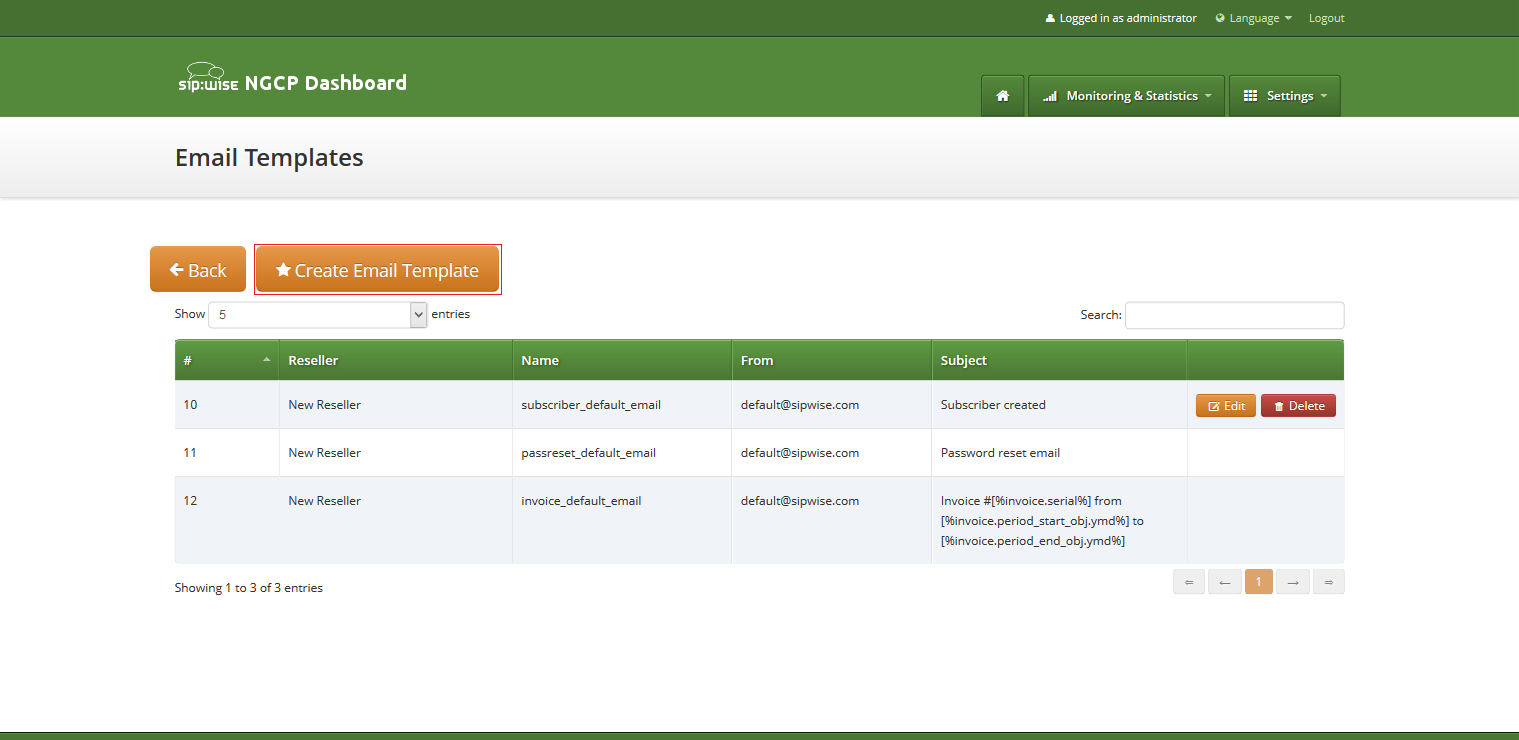The width and height of the screenshot is (1519, 740).
Task: Click the Create Email Template button
Action: point(378,268)
